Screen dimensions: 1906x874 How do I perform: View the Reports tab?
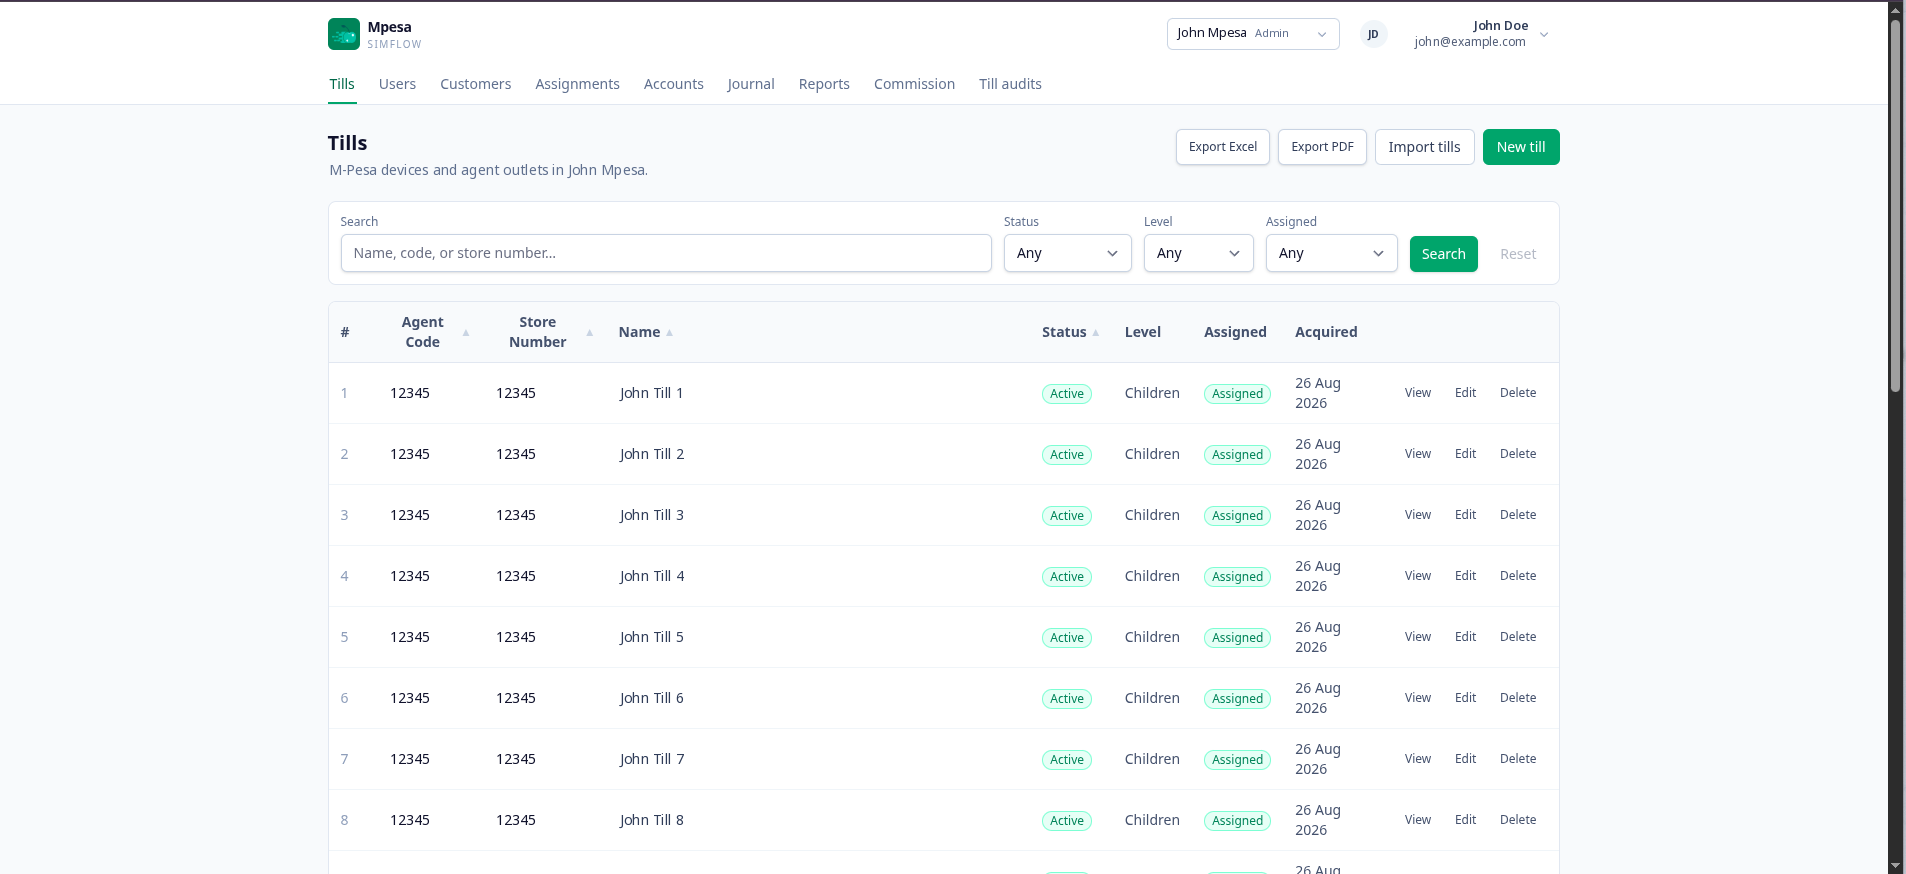824,84
